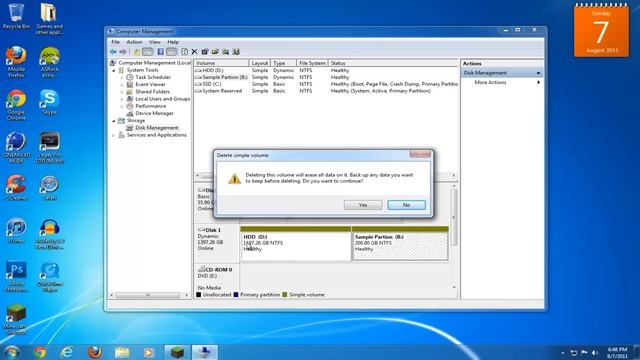This screenshot has width=640, height=360.
Task: Open the Safari desktop shortcut
Action: coord(49,188)
